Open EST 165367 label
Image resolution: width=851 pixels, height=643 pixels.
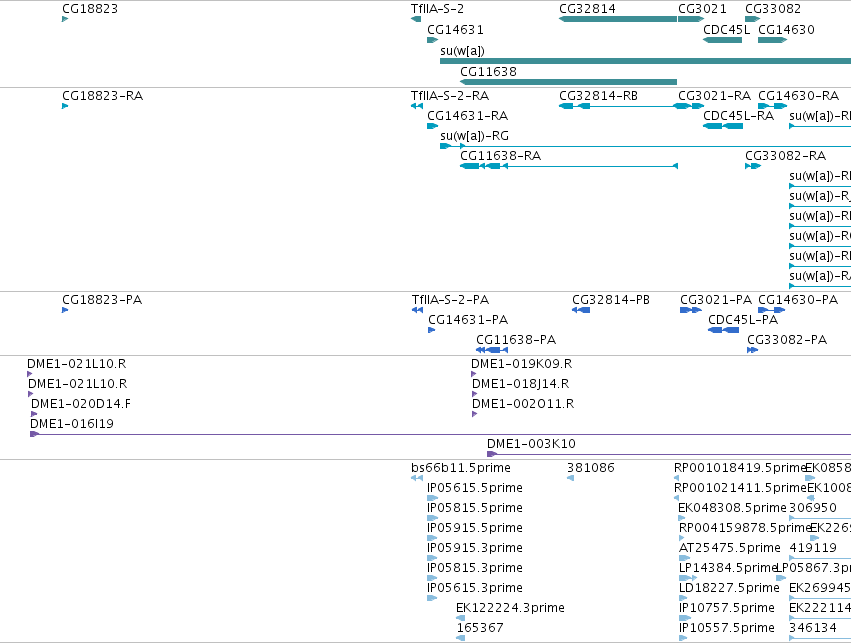pyautogui.click(x=480, y=628)
